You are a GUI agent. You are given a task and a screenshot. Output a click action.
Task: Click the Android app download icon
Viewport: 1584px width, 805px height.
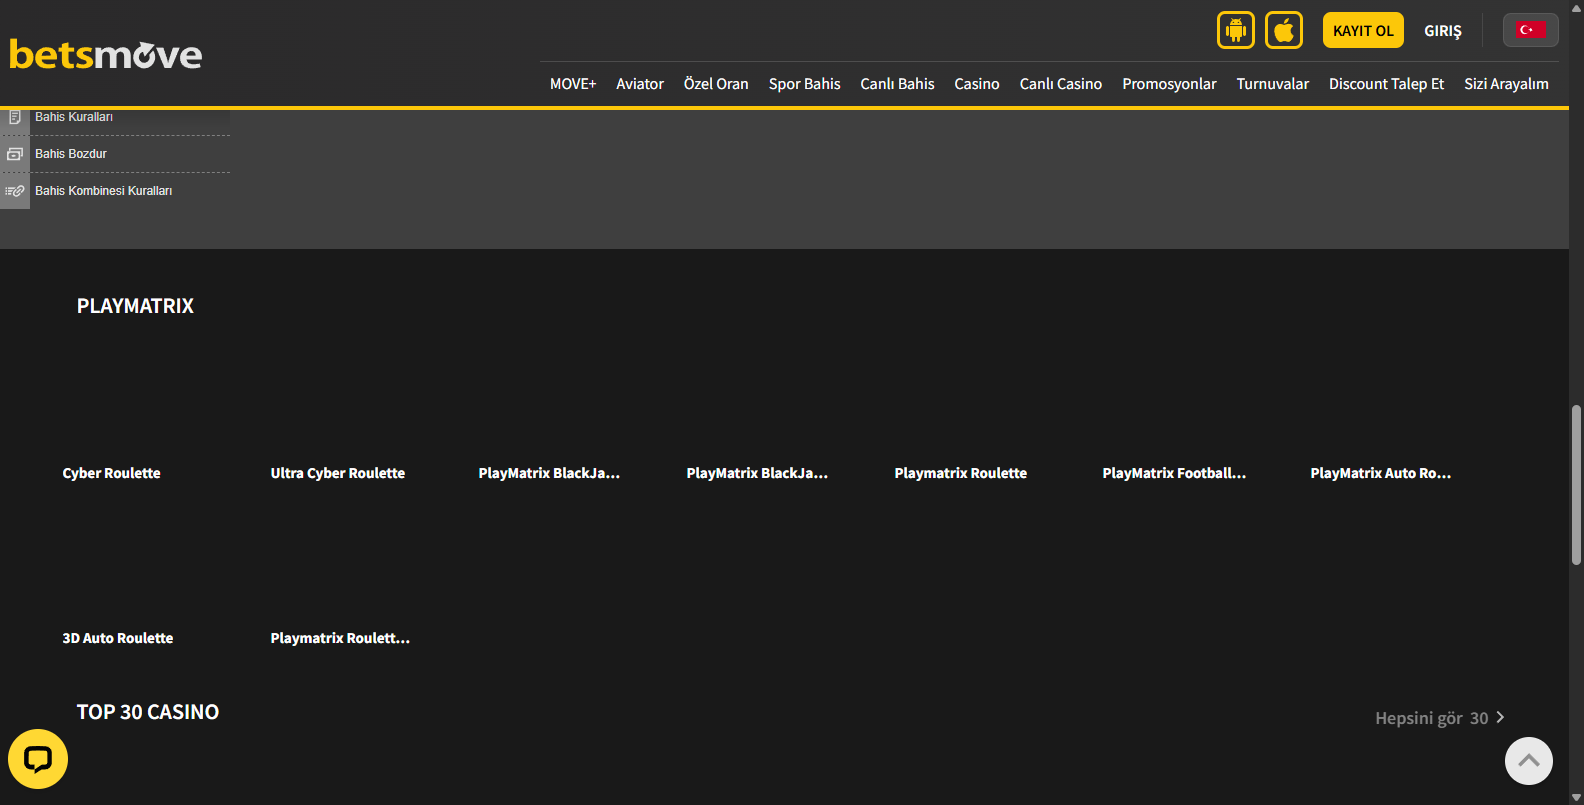[1236, 30]
